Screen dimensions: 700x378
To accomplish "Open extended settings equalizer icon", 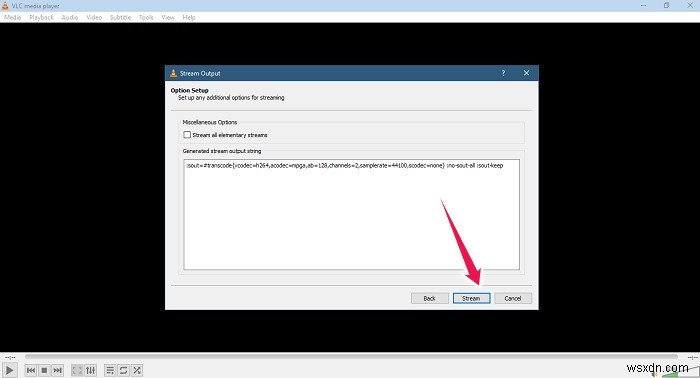I will pyautogui.click(x=91, y=370).
